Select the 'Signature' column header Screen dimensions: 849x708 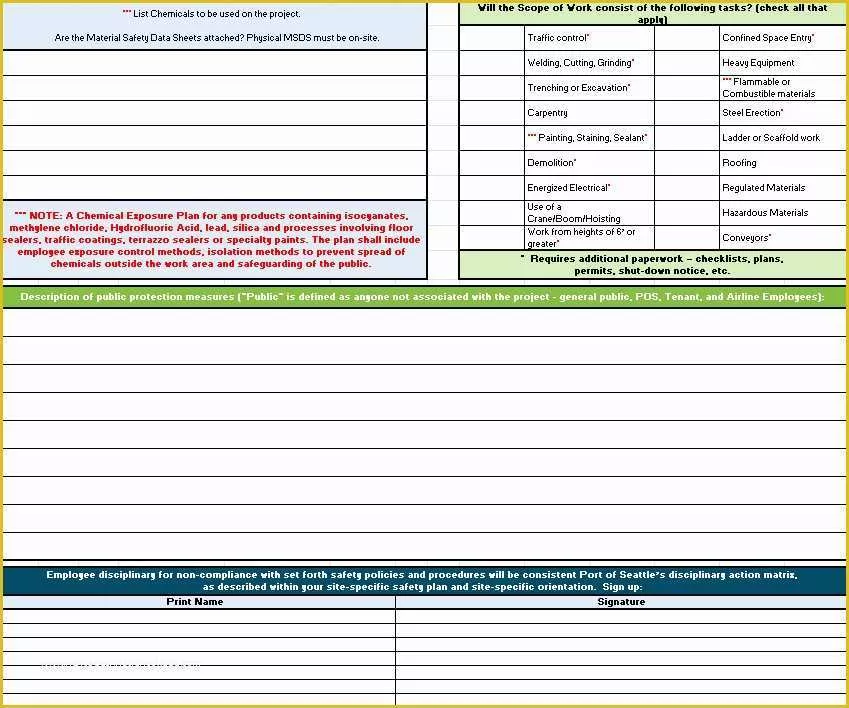(621, 602)
